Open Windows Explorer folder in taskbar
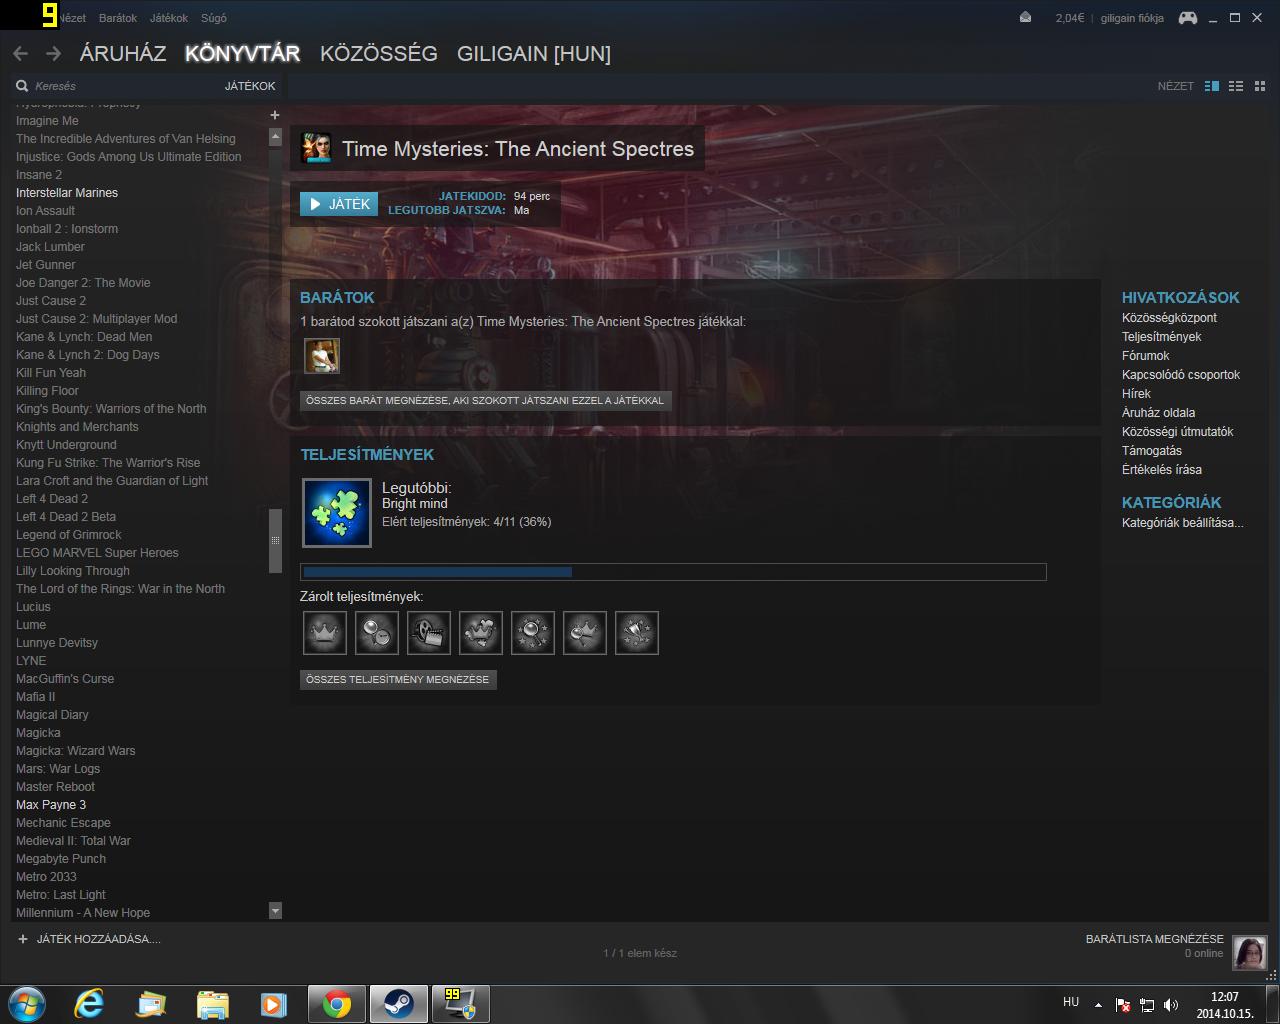The image size is (1280, 1024). [x=212, y=1004]
